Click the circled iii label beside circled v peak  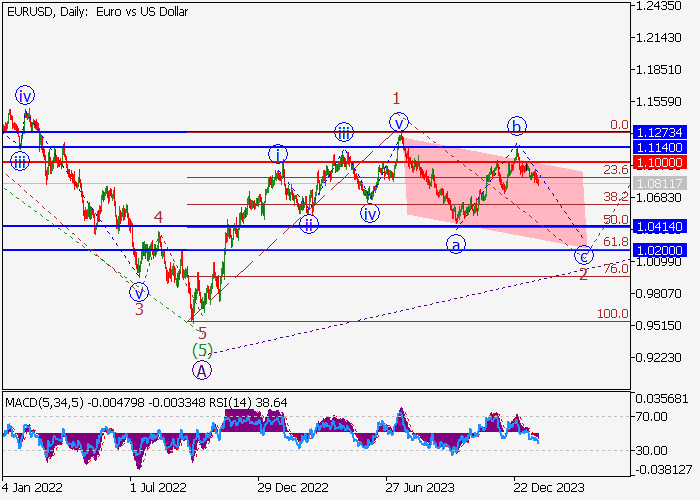pyautogui.click(x=344, y=132)
